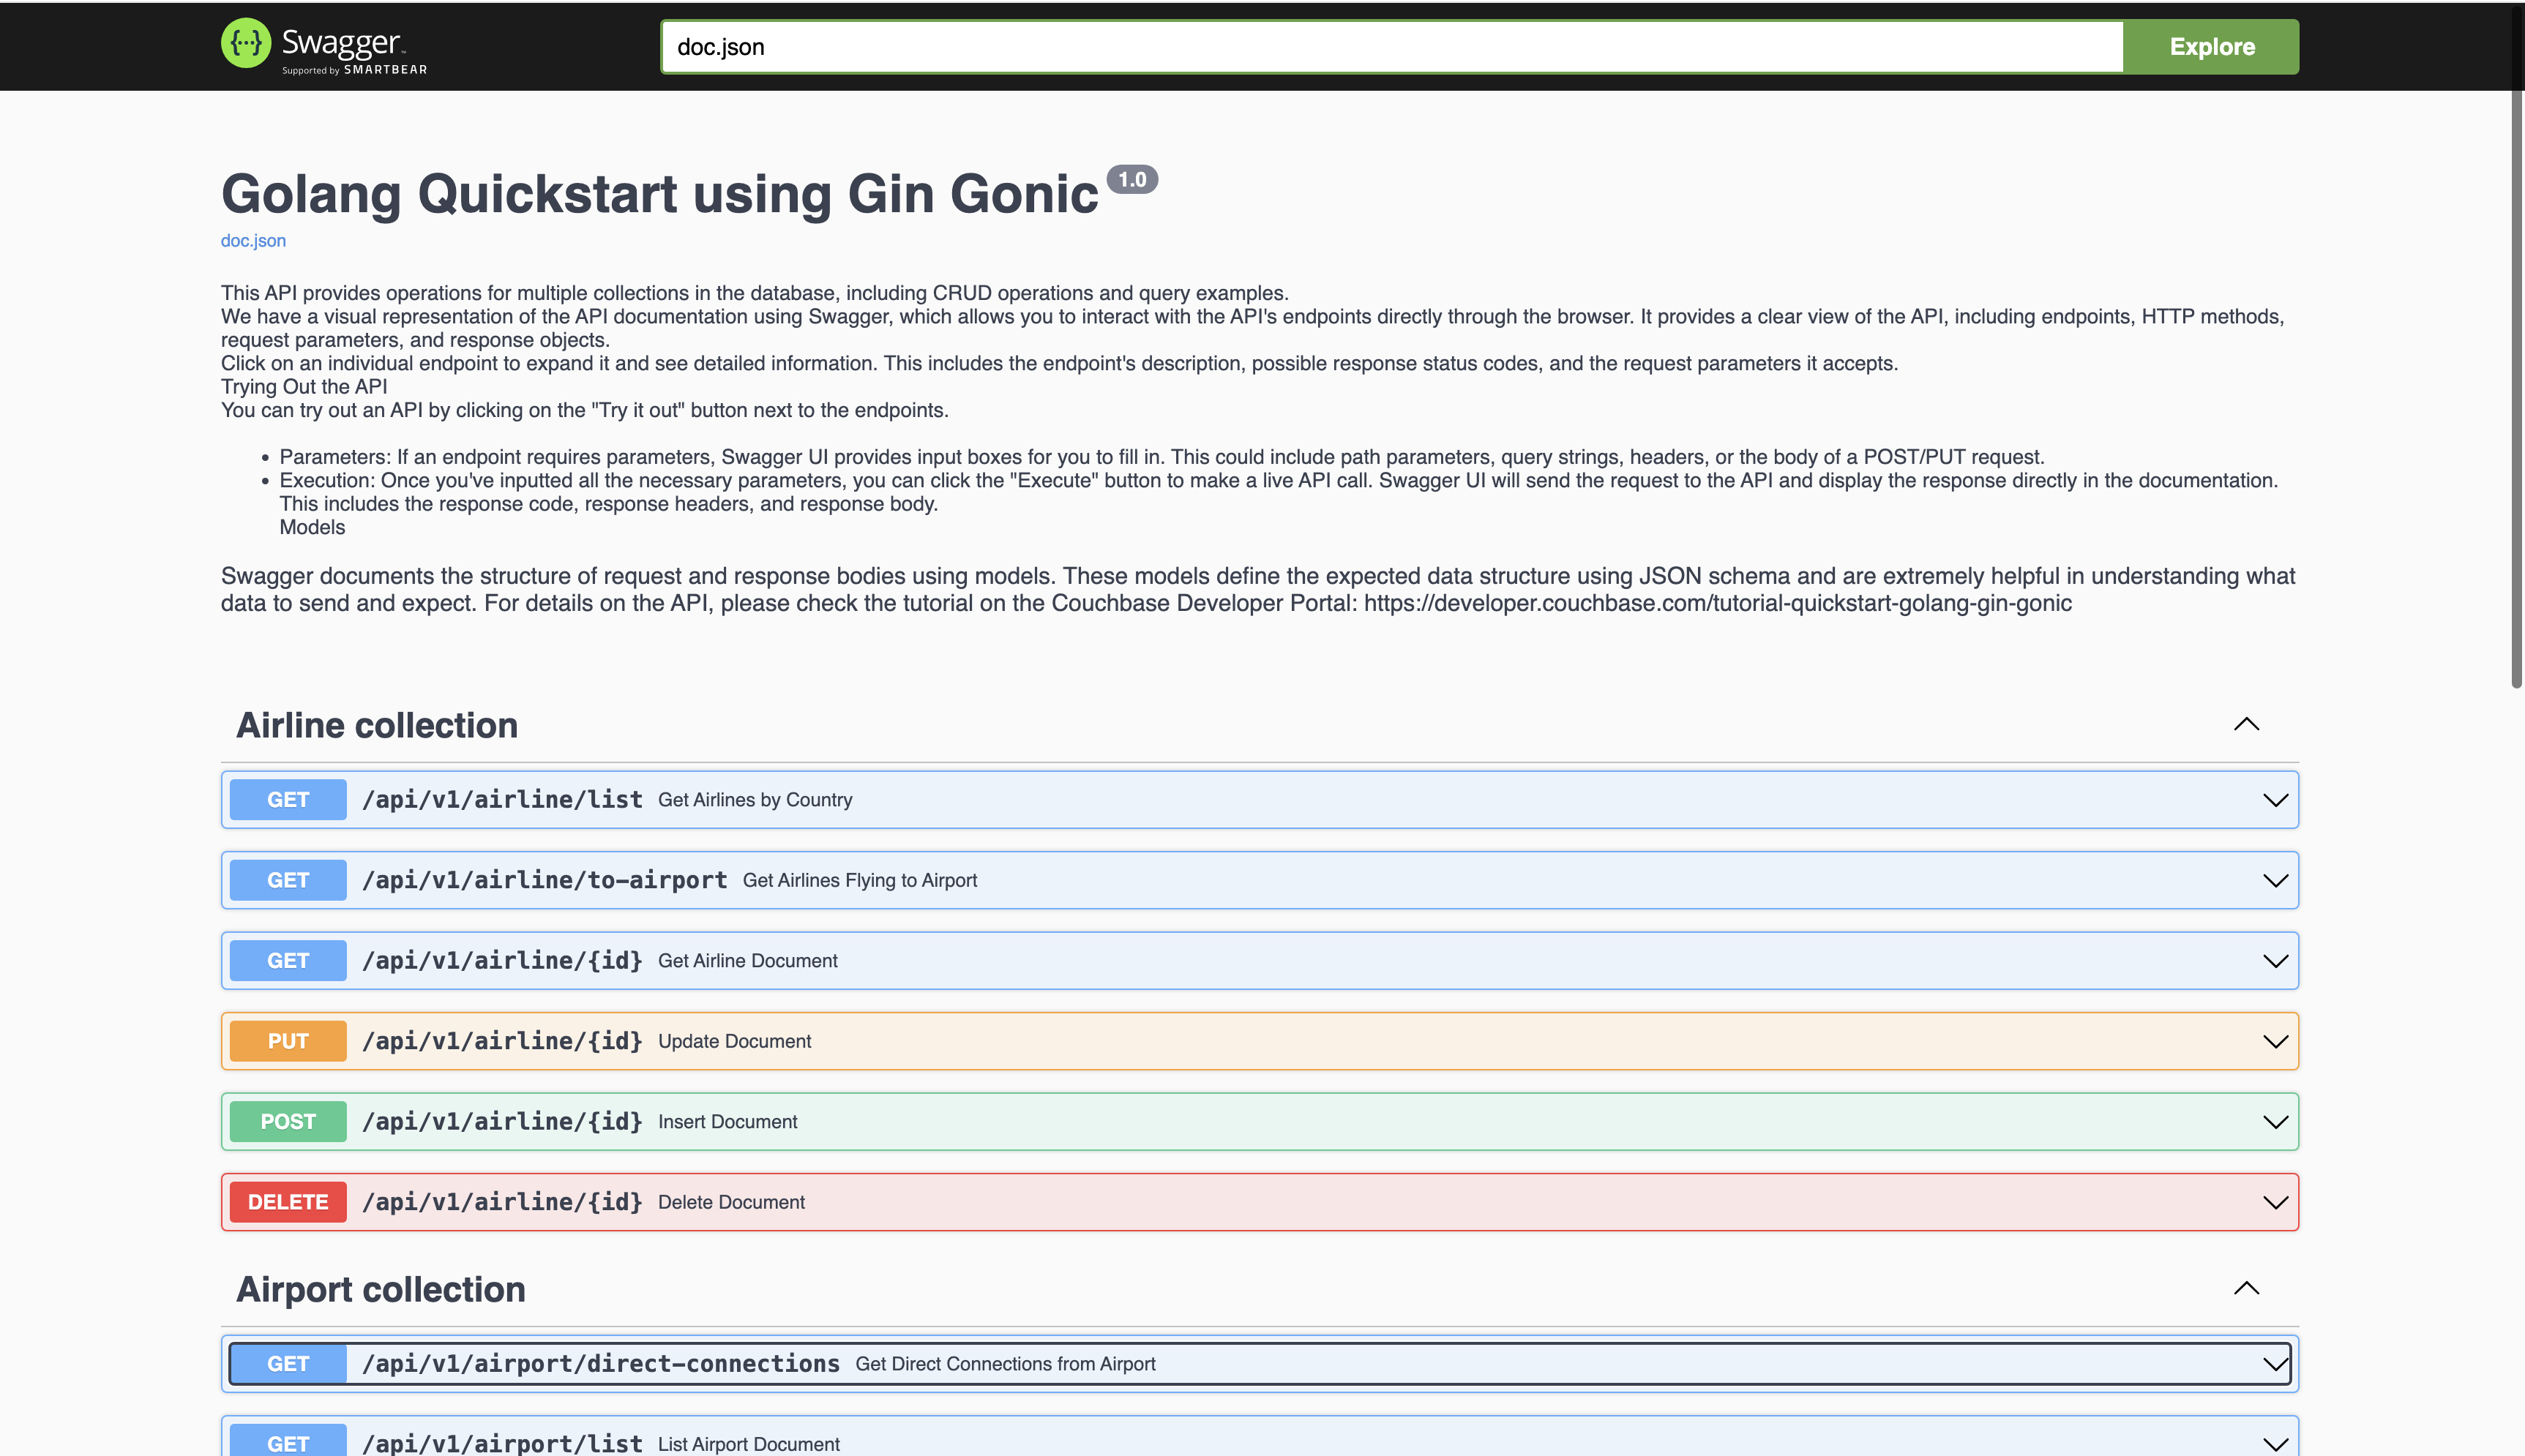This screenshot has width=2525, height=1456.
Task: Expand the PUT Update Document chevron
Action: coord(2275,1042)
